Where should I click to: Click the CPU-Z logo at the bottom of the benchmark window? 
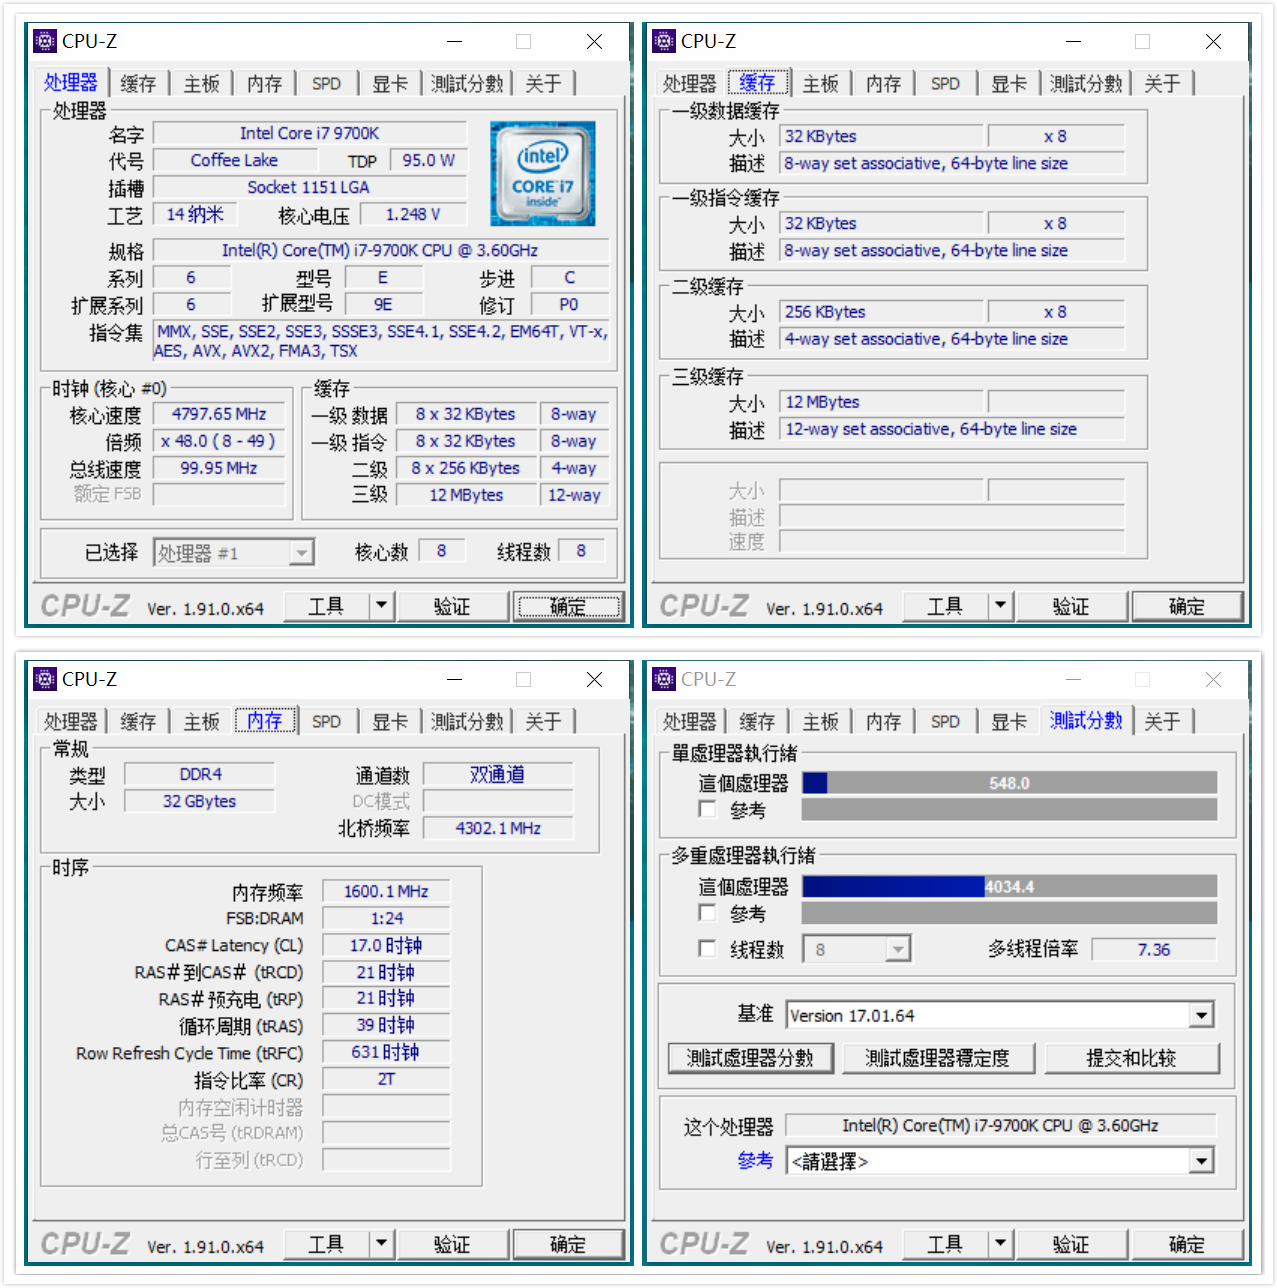705,1244
